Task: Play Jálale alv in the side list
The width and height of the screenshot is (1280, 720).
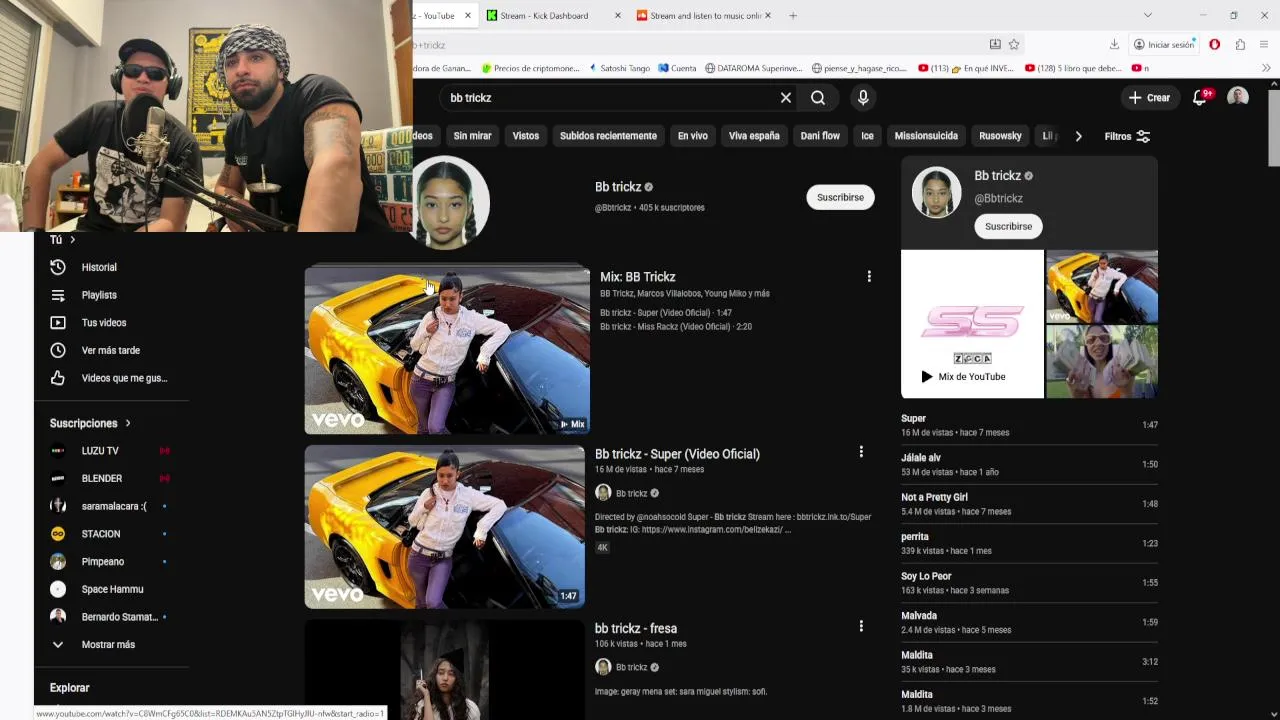Action: click(x=1029, y=464)
